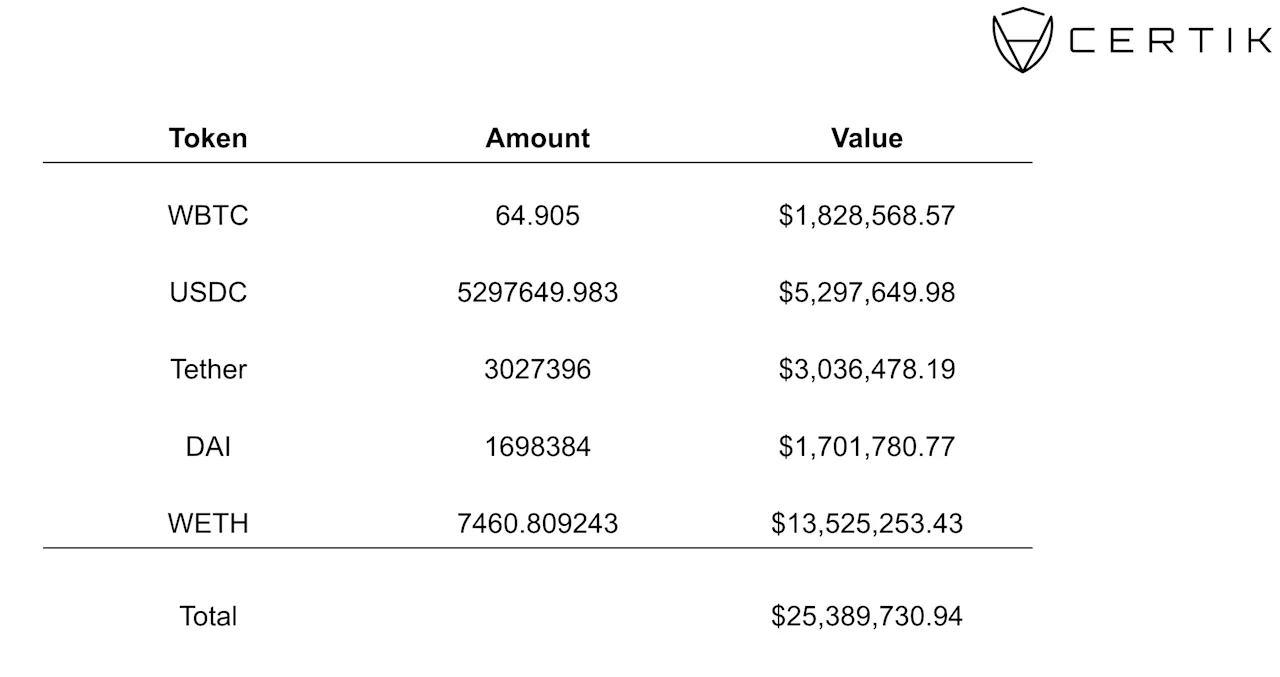Click the Tether token cell

208,369
